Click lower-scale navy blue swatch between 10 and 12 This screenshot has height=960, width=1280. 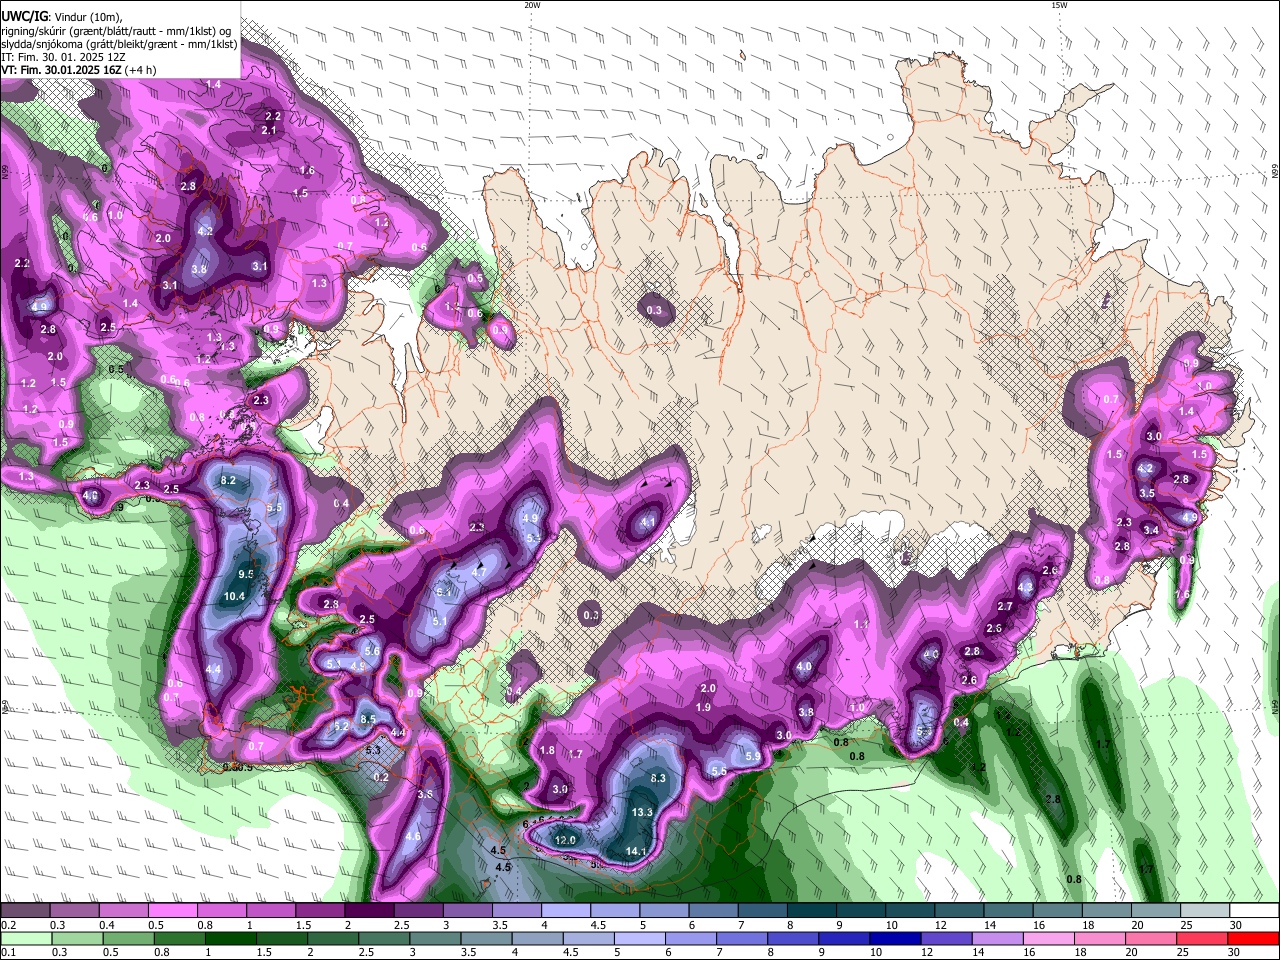pos(893,938)
